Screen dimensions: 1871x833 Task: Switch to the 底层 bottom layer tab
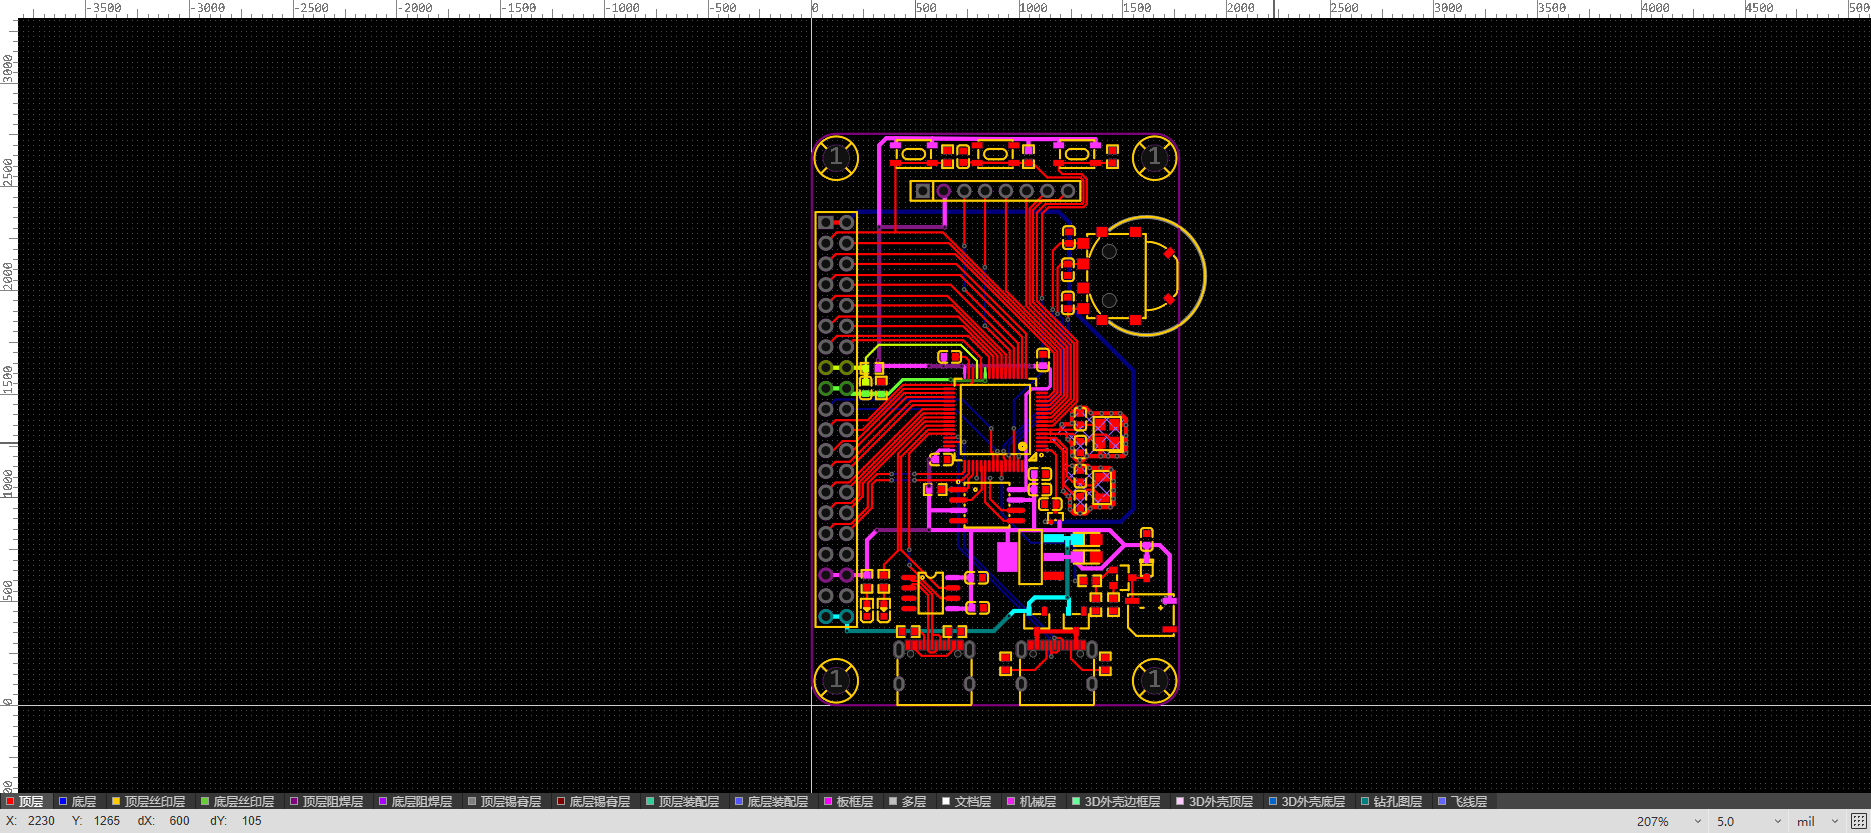[x=78, y=801]
